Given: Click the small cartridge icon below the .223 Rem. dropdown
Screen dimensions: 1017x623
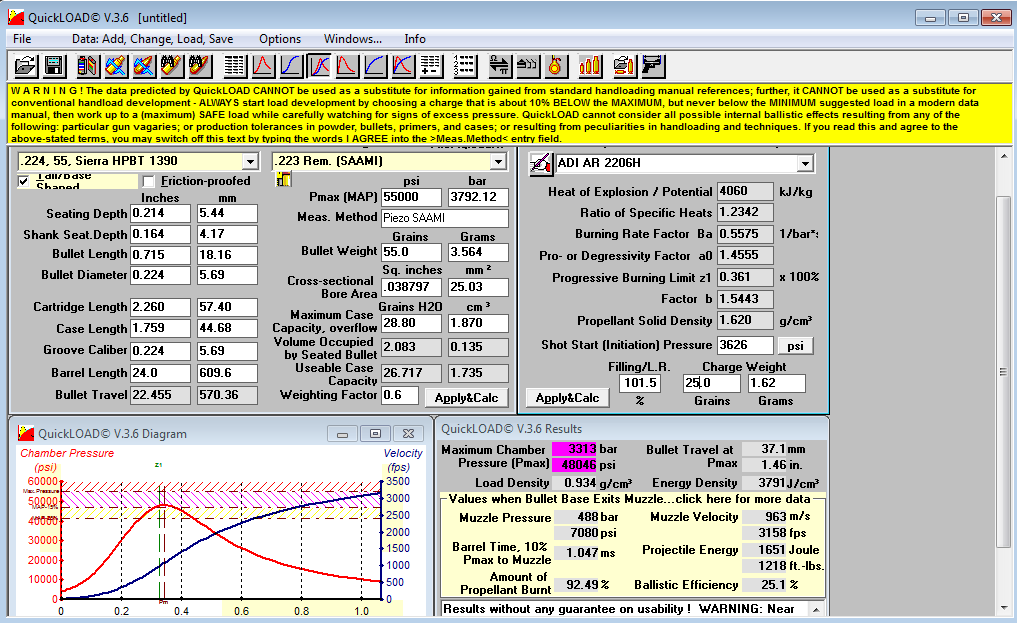Looking at the screenshot, I should [x=283, y=180].
